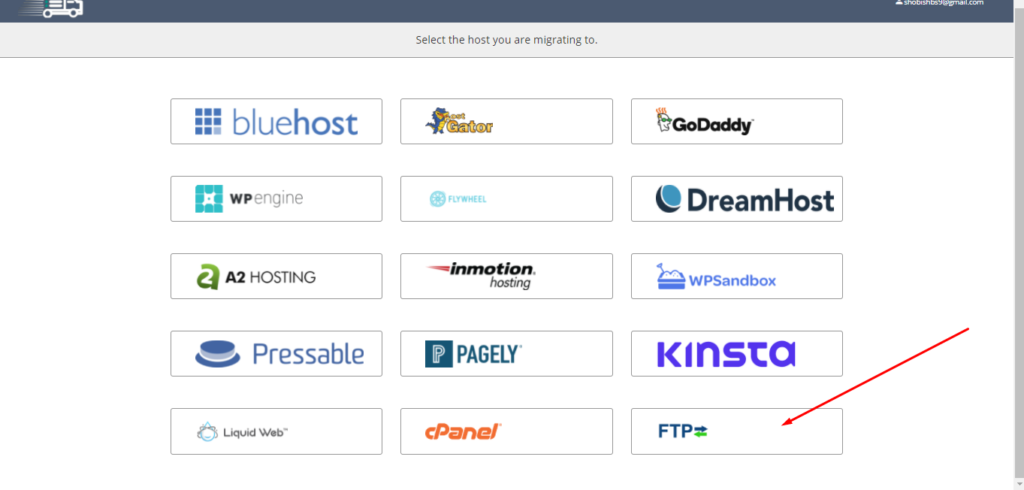The width and height of the screenshot is (1024, 490).
Task: Pick Kinsta as the destination host
Action: coord(737,353)
